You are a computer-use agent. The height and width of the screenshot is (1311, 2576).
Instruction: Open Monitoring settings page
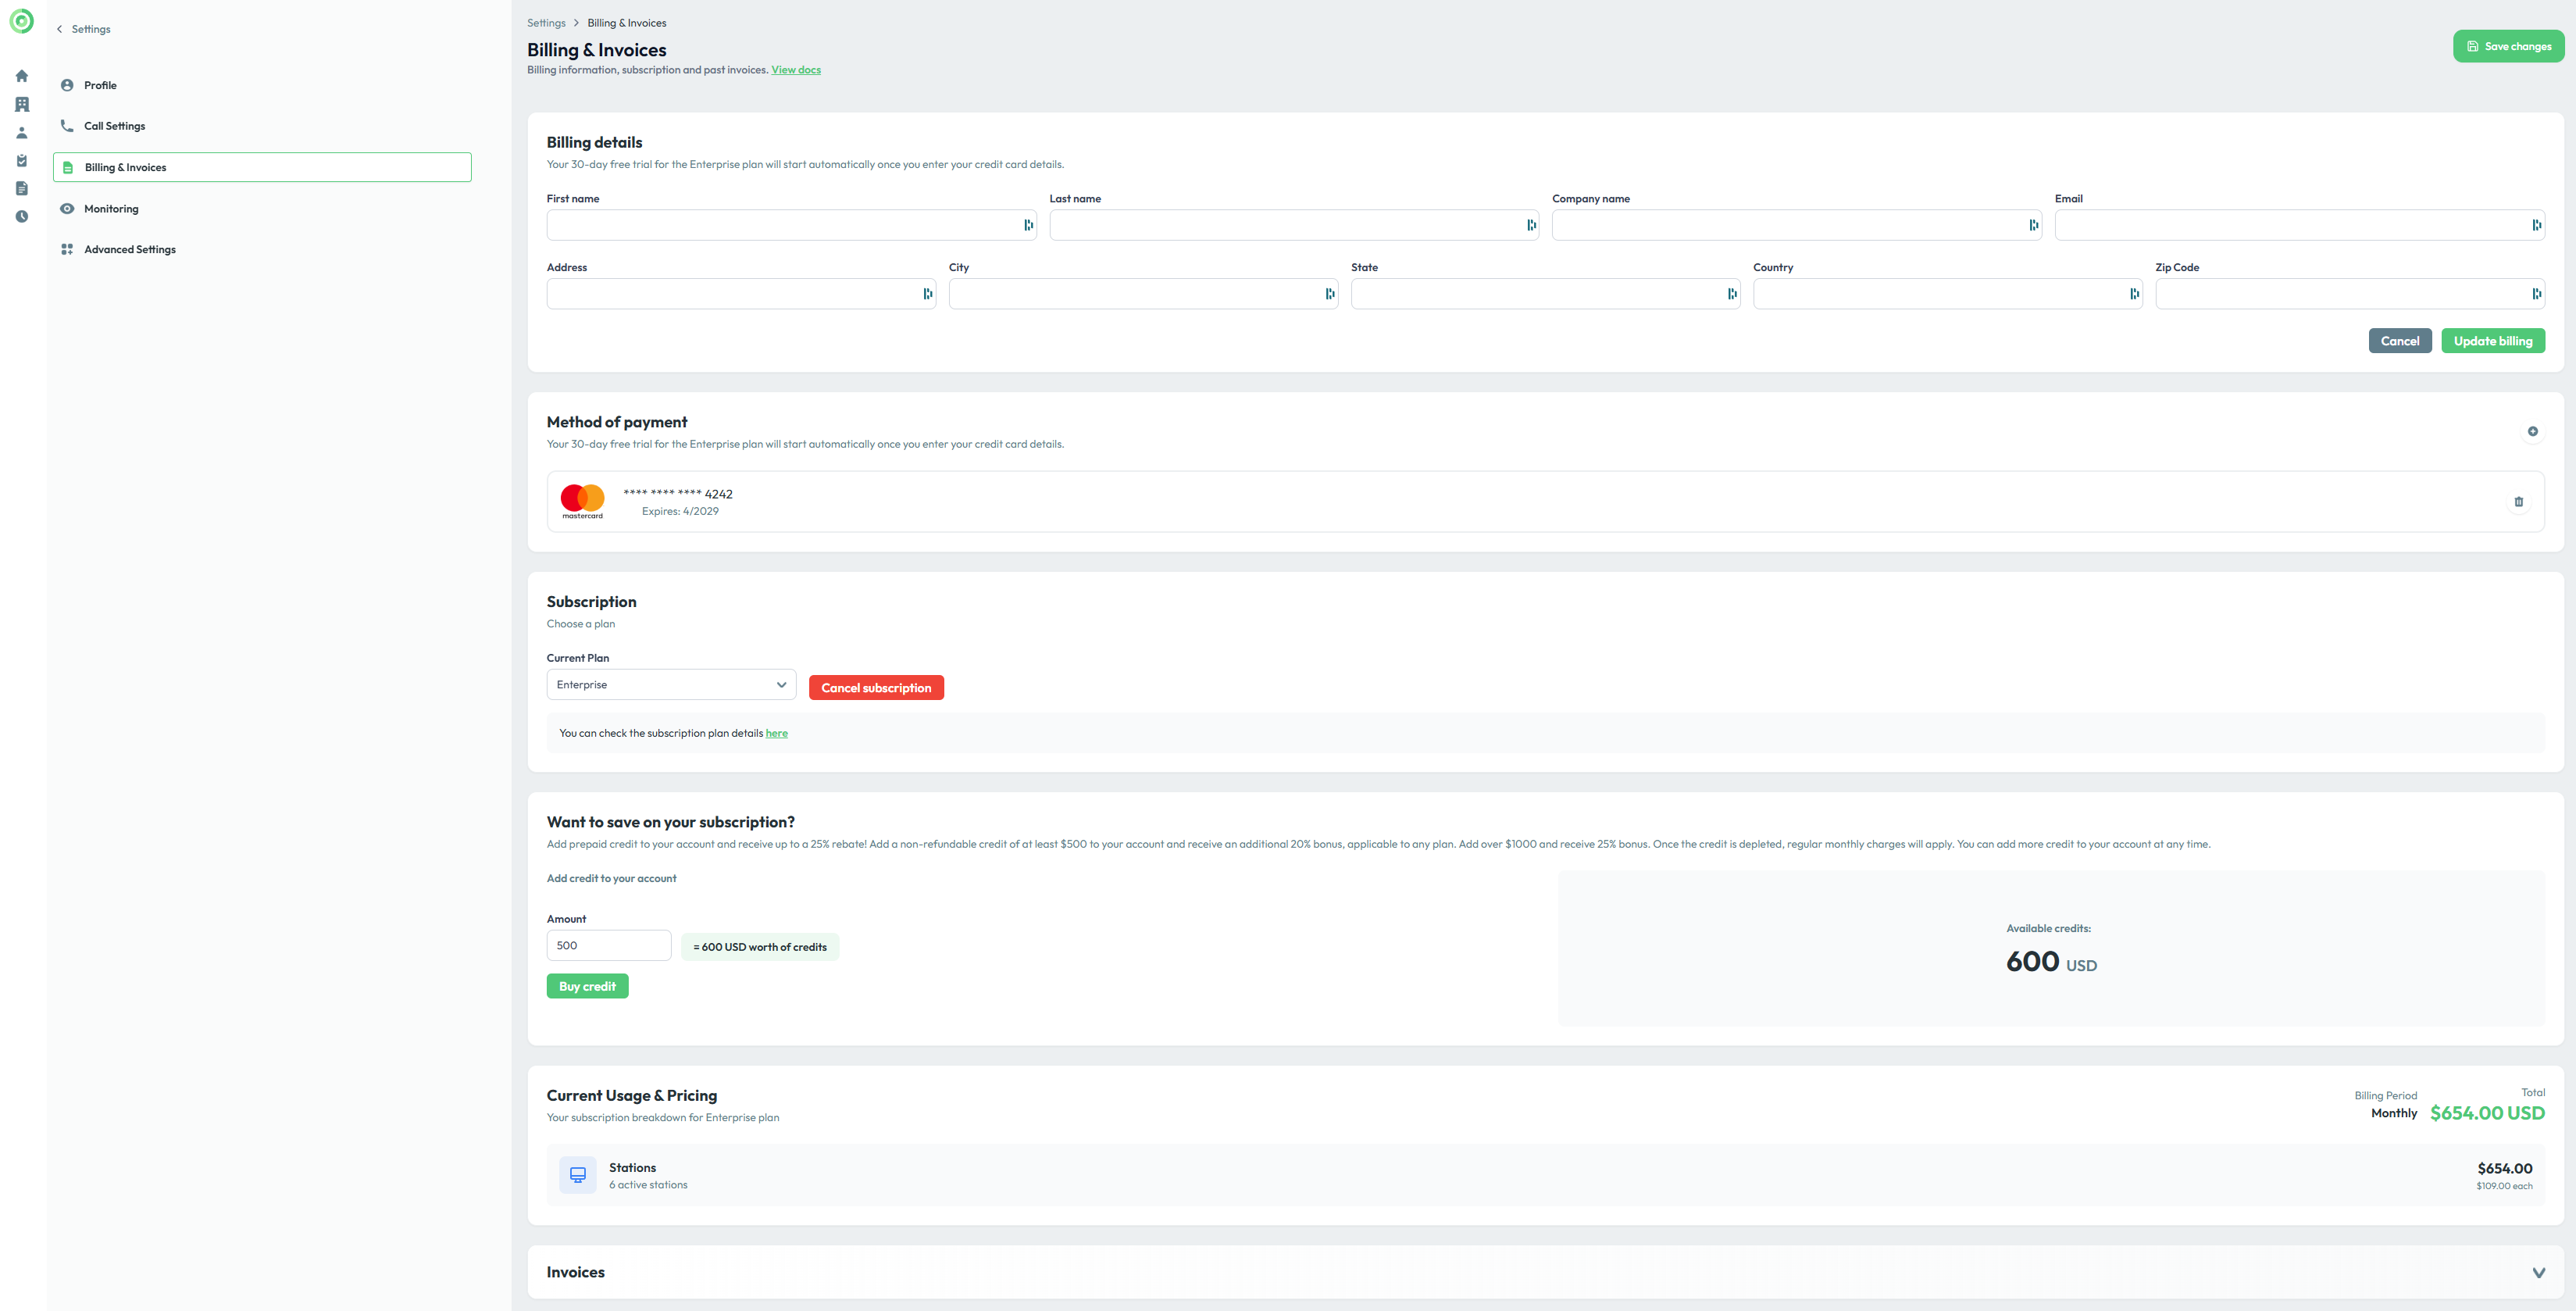[111, 209]
